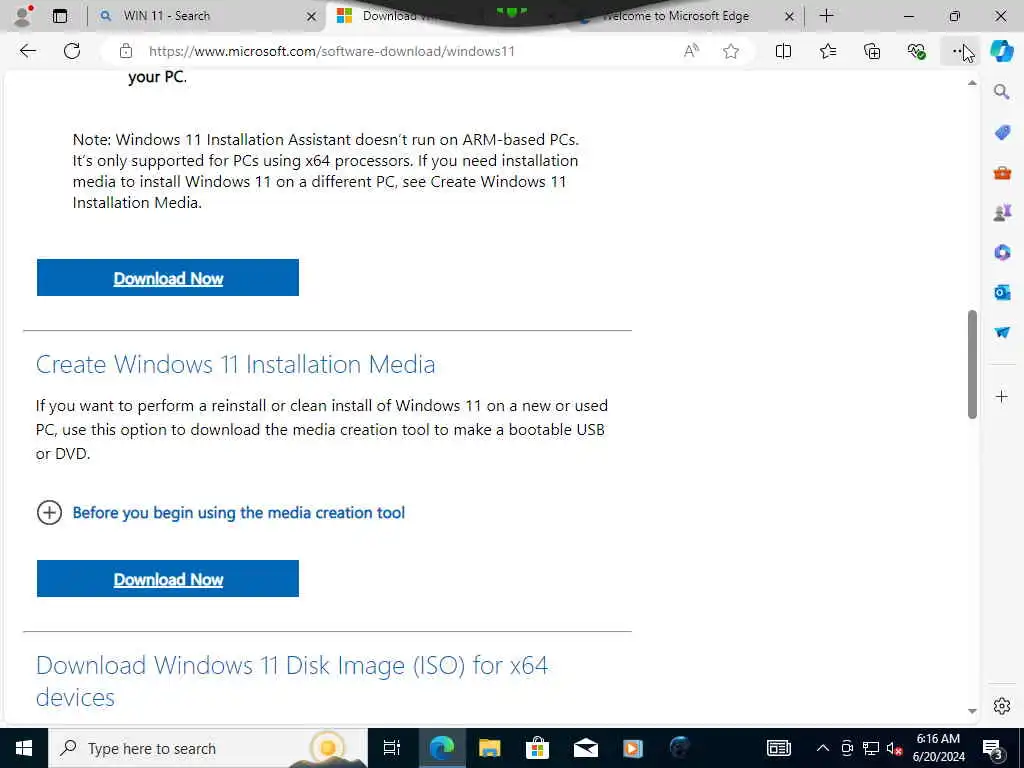Open sidebar settings gear icon
The image size is (1024, 768).
[1002, 706]
